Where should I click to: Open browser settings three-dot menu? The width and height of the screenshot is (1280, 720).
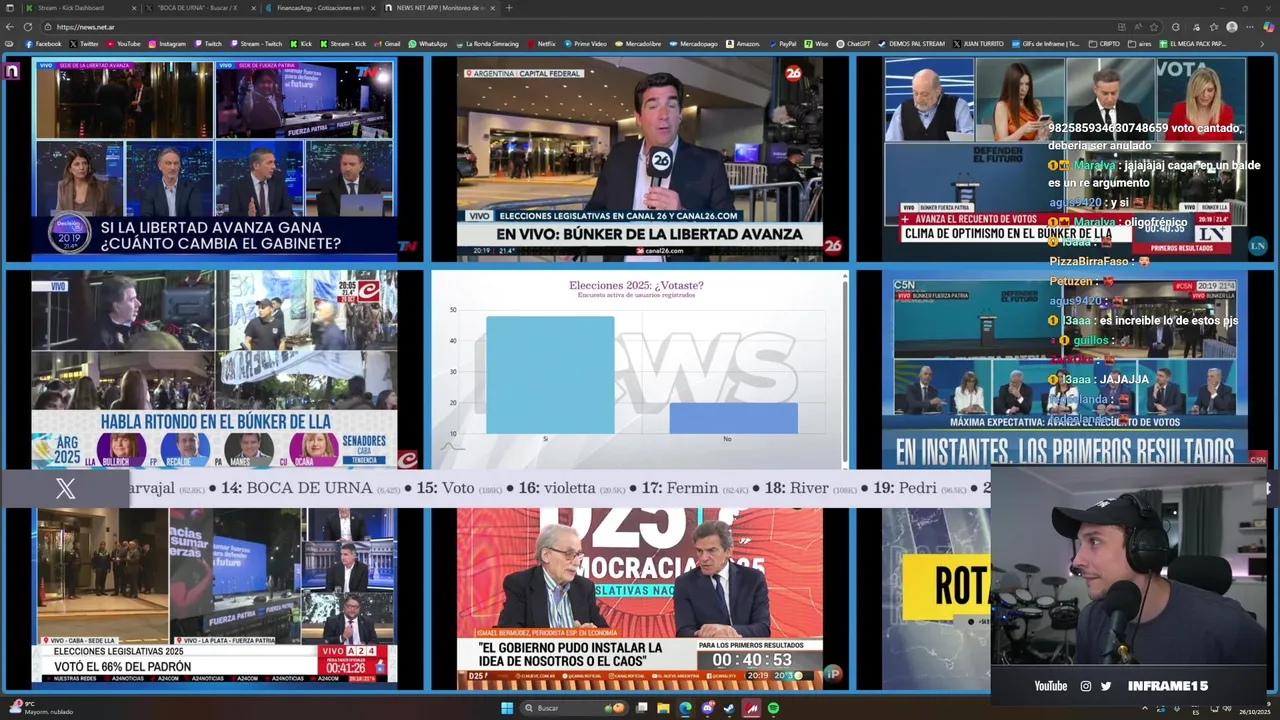(x=1250, y=27)
